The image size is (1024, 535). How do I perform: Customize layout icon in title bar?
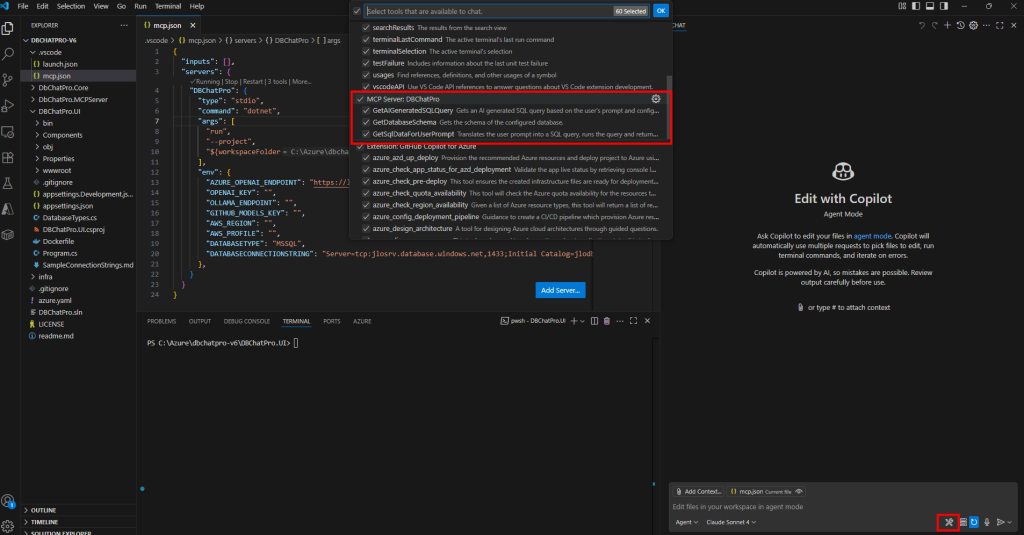coord(902,6)
